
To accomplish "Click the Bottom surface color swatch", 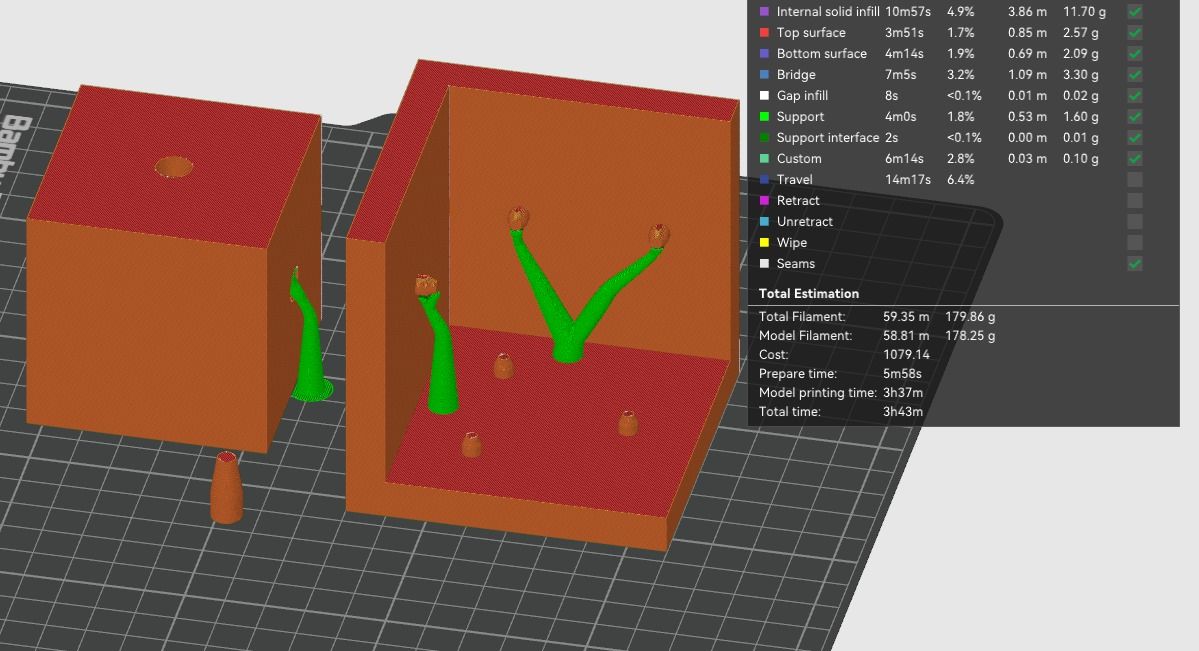I will click(x=764, y=54).
